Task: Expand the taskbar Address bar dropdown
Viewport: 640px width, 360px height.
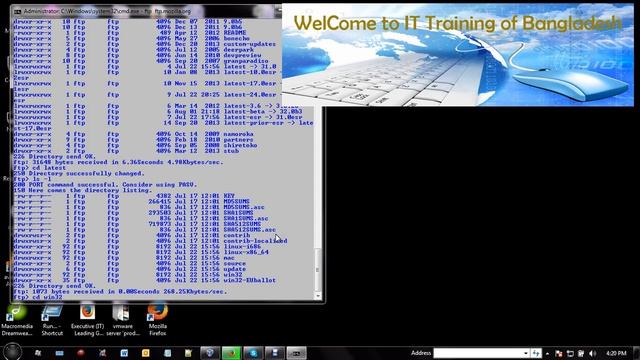Action: [x=526, y=353]
